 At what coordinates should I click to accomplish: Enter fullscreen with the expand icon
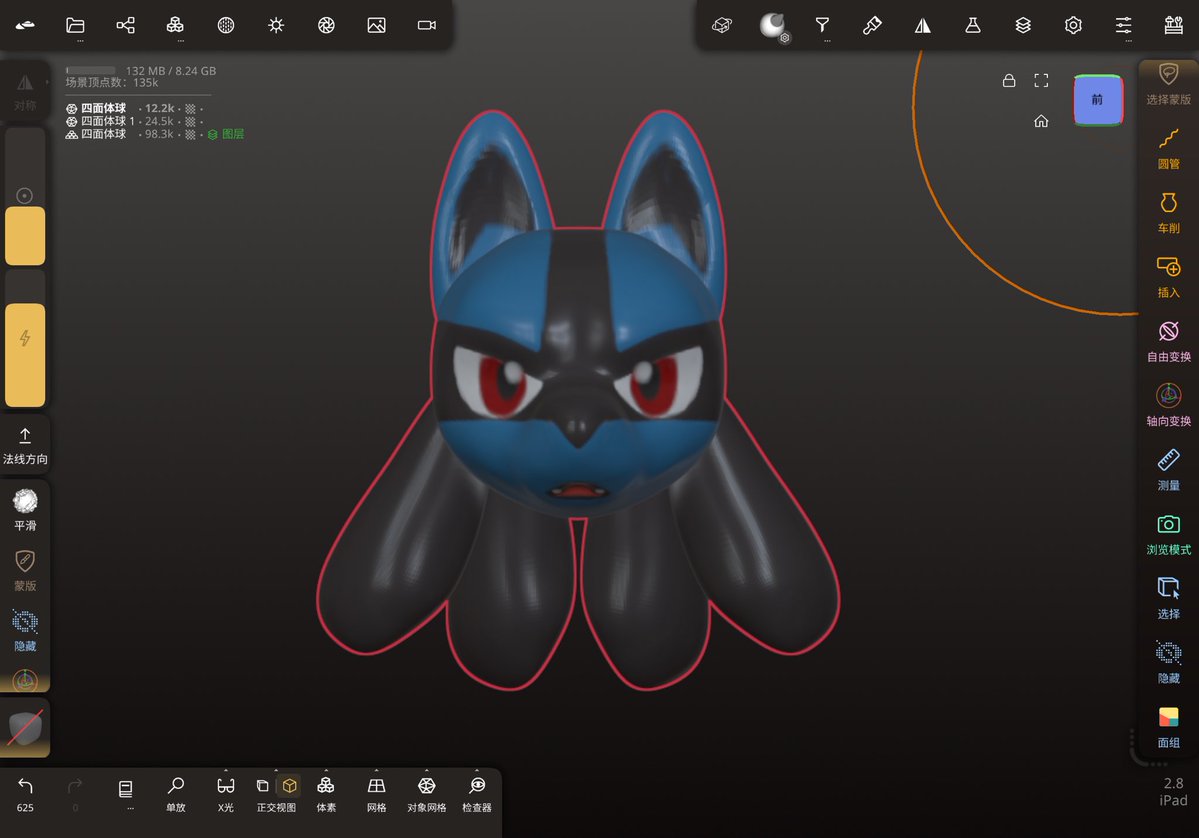pyautogui.click(x=1041, y=80)
